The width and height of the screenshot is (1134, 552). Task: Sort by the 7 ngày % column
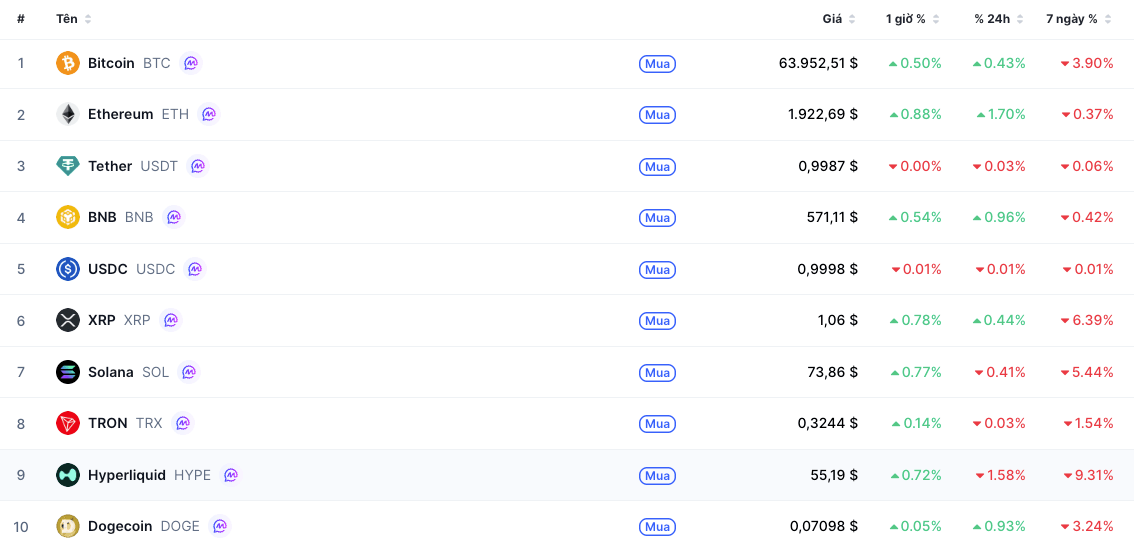(1079, 19)
